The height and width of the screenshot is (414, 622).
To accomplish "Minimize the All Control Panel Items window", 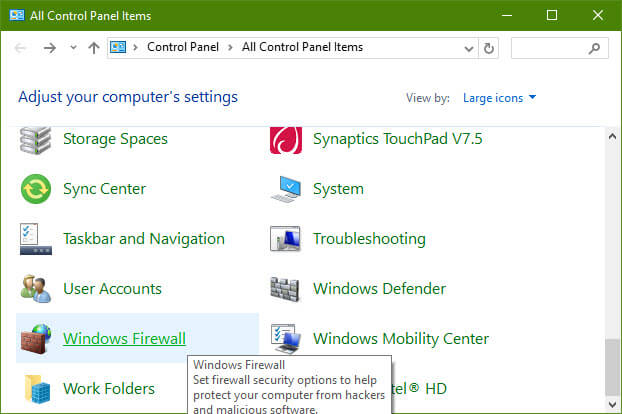I will (507, 15).
